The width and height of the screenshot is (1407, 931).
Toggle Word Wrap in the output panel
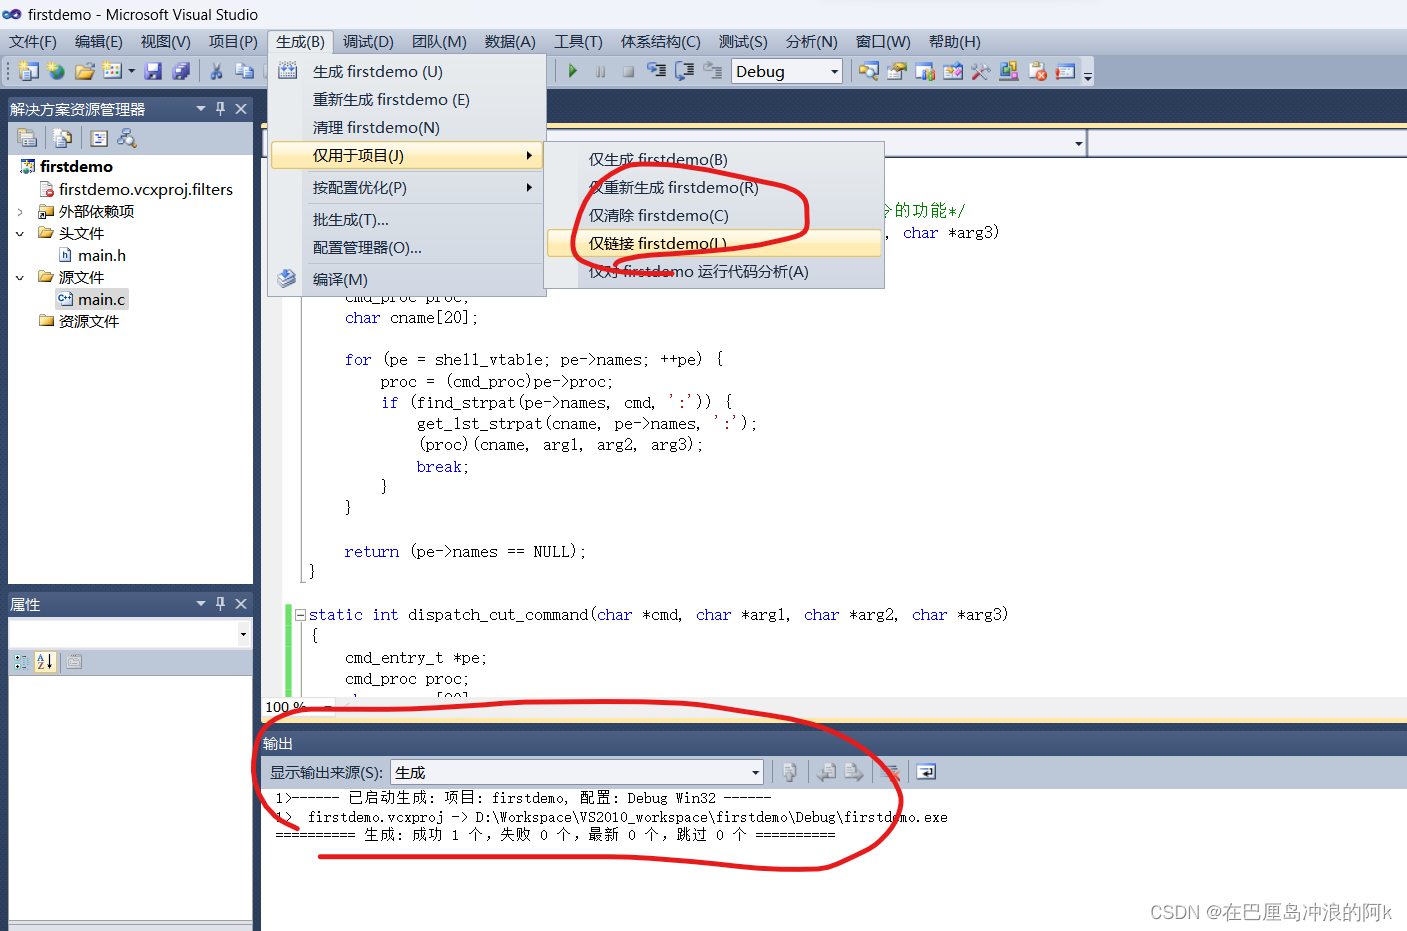[x=926, y=772]
